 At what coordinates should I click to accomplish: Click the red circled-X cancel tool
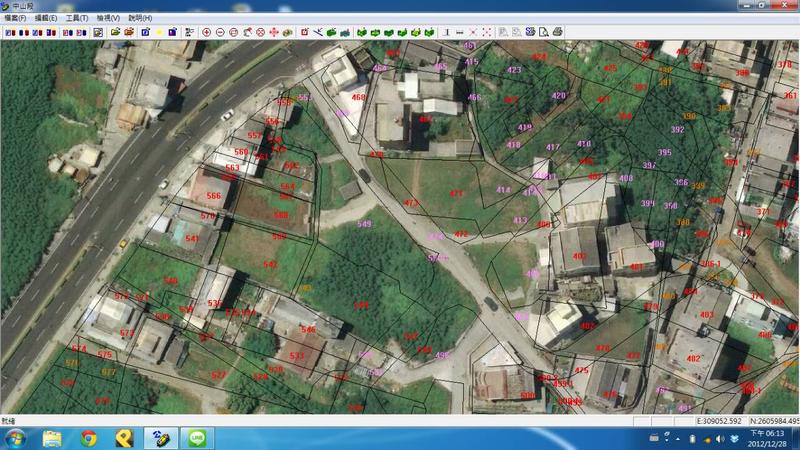click(260, 32)
